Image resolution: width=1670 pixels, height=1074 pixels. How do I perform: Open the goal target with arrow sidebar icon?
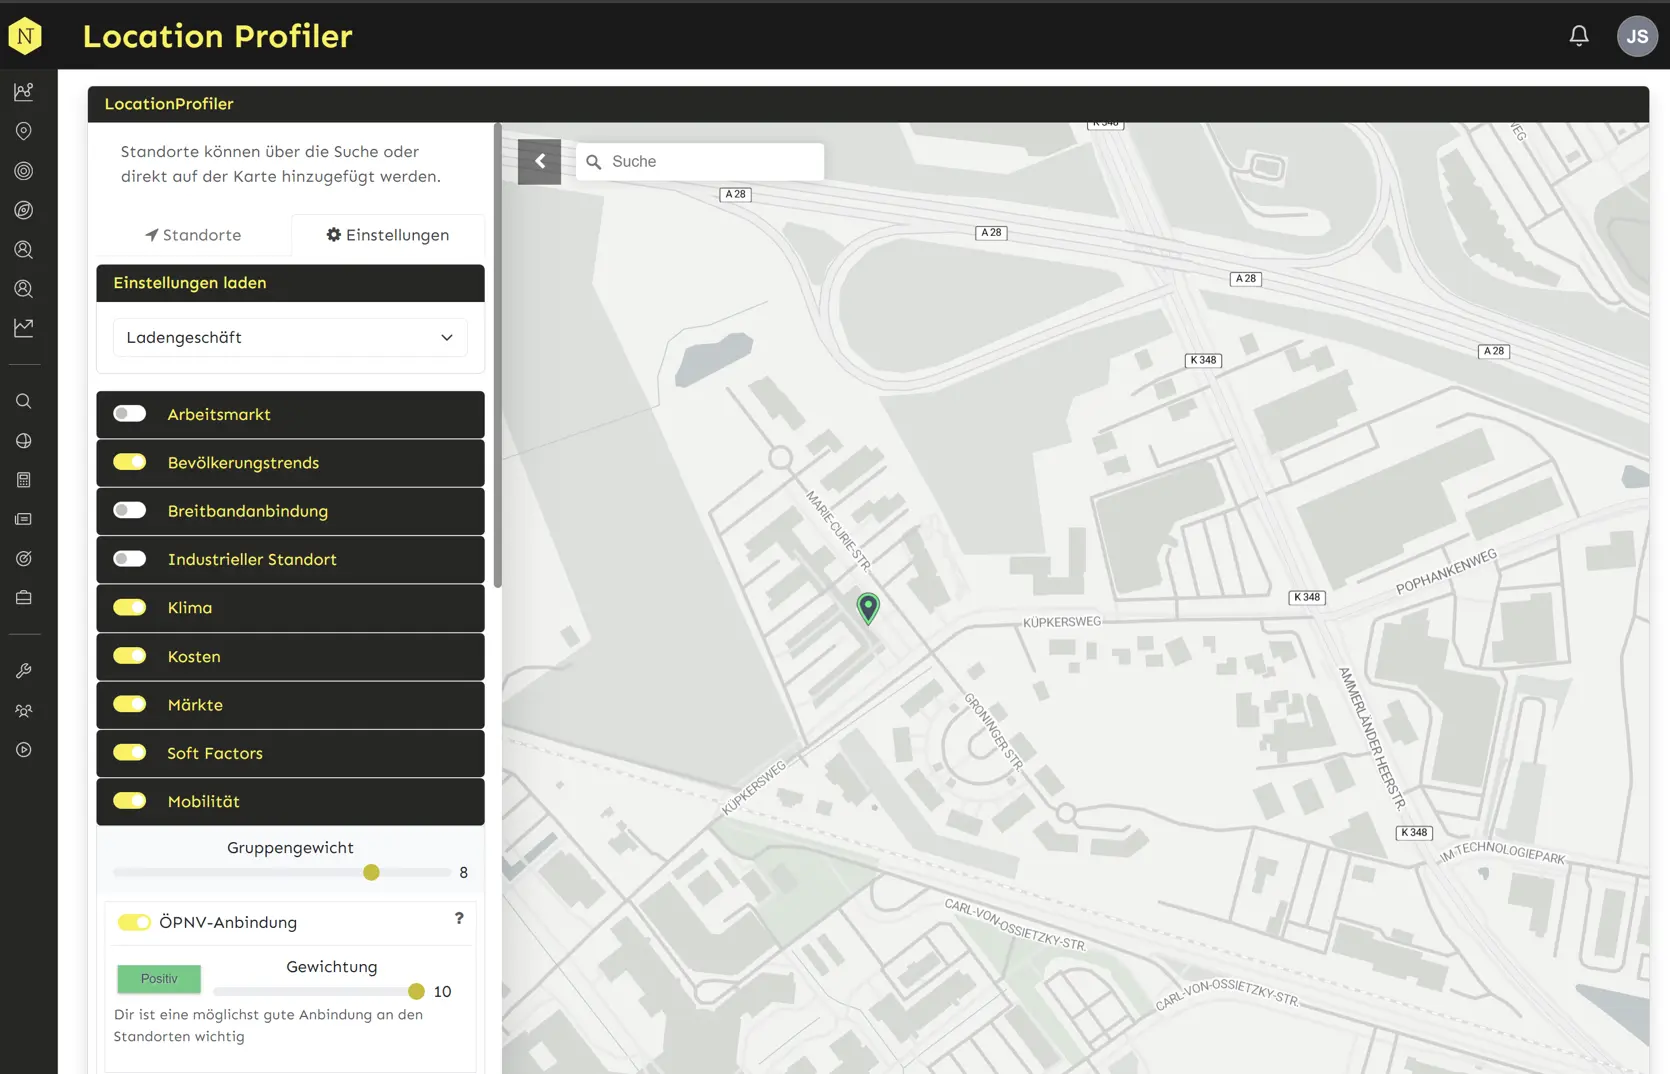tap(24, 559)
